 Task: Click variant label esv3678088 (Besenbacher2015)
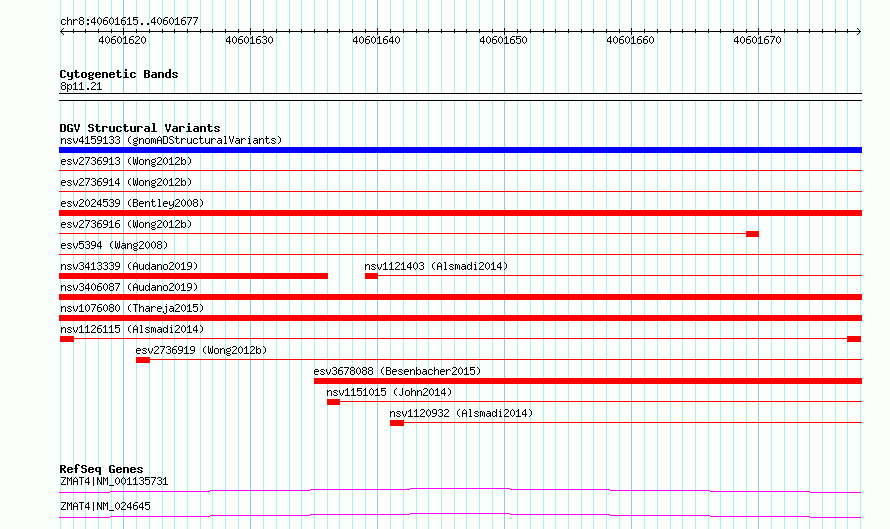pyautogui.click(x=397, y=371)
